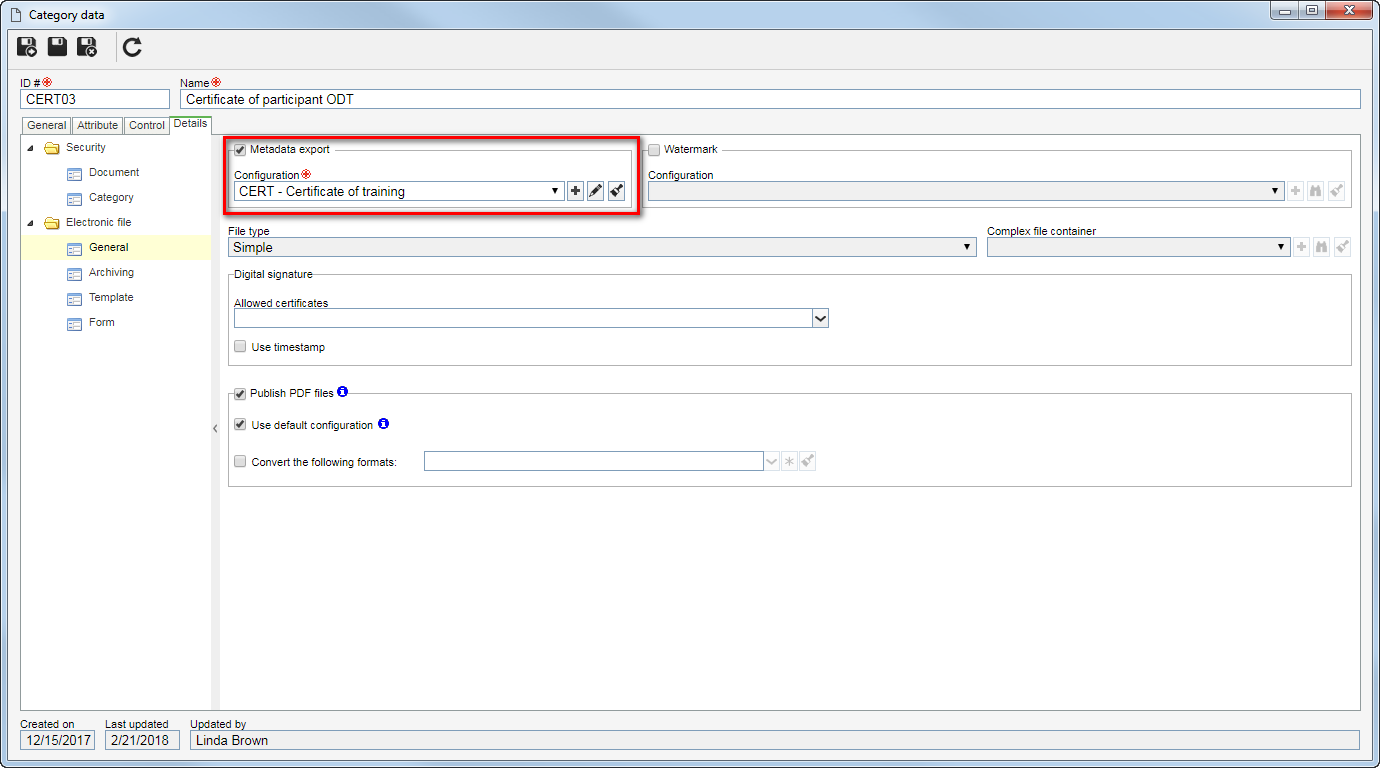Click the Save and exit icon
Viewport: 1380px width, 768px height.
[x=87, y=46]
